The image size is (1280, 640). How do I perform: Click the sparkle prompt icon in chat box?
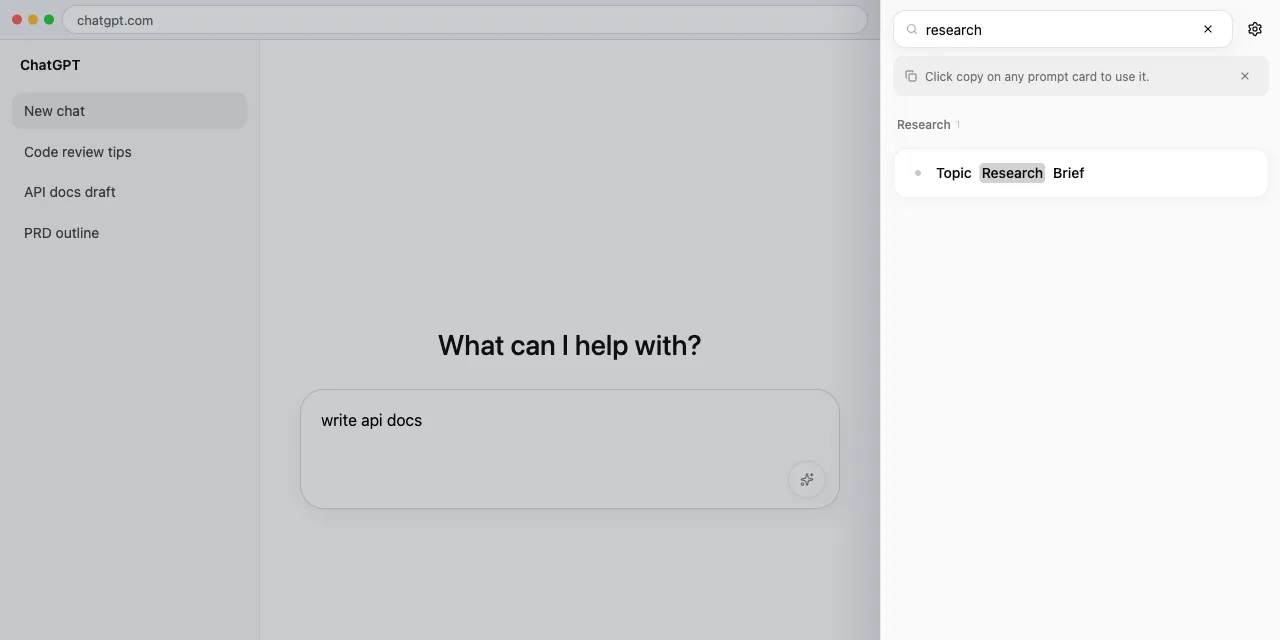807,479
